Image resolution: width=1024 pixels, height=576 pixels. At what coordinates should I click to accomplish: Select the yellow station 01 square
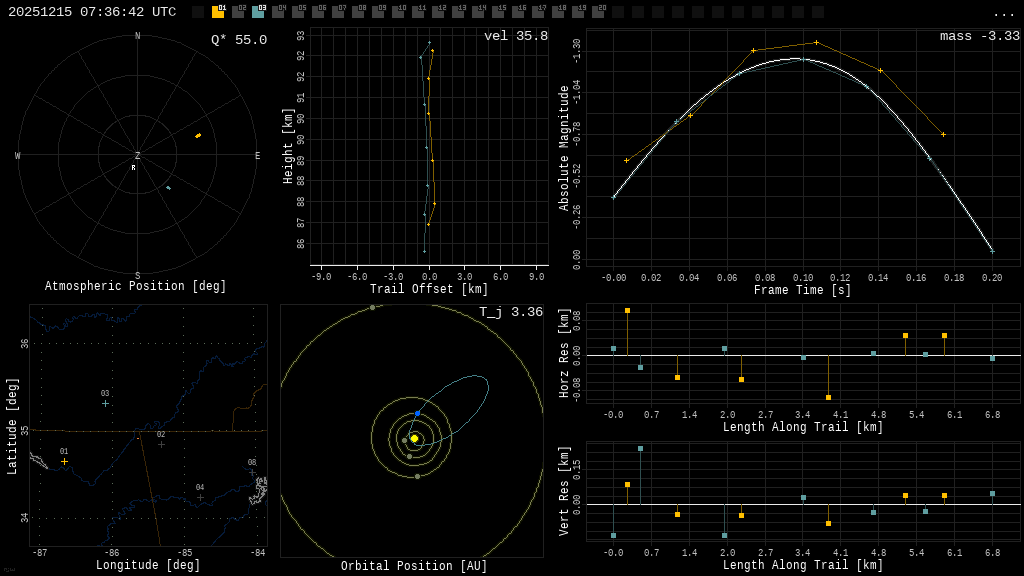pyautogui.click(x=218, y=12)
